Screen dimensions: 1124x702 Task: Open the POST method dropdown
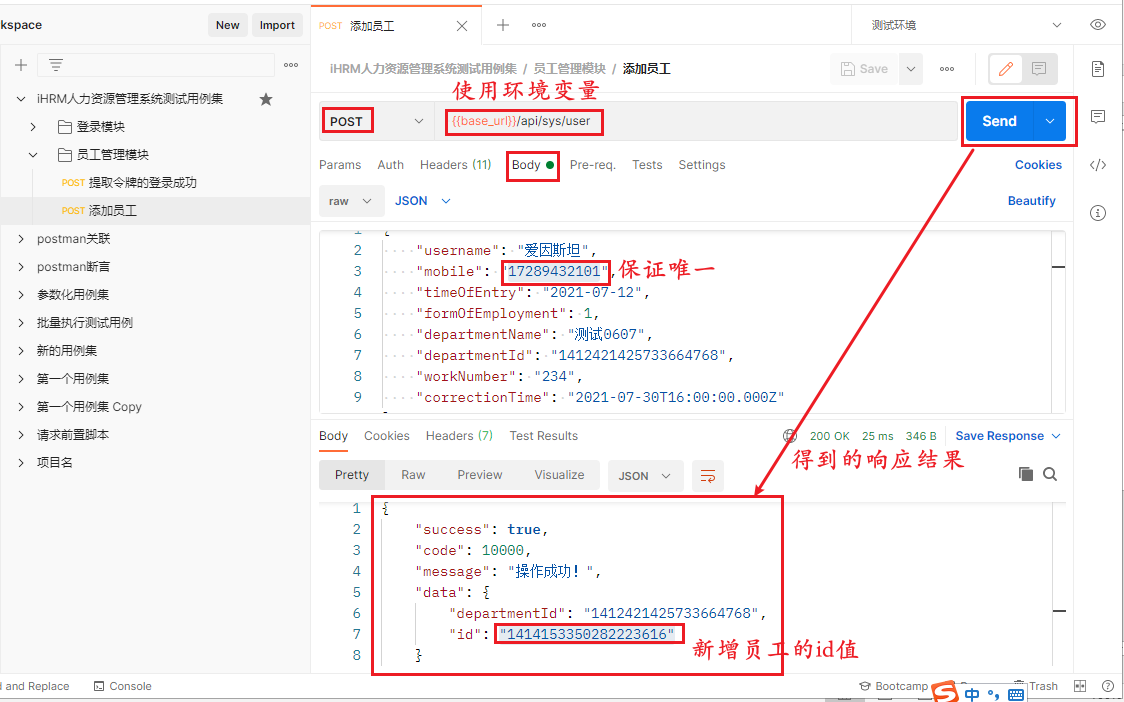click(x=376, y=121)
